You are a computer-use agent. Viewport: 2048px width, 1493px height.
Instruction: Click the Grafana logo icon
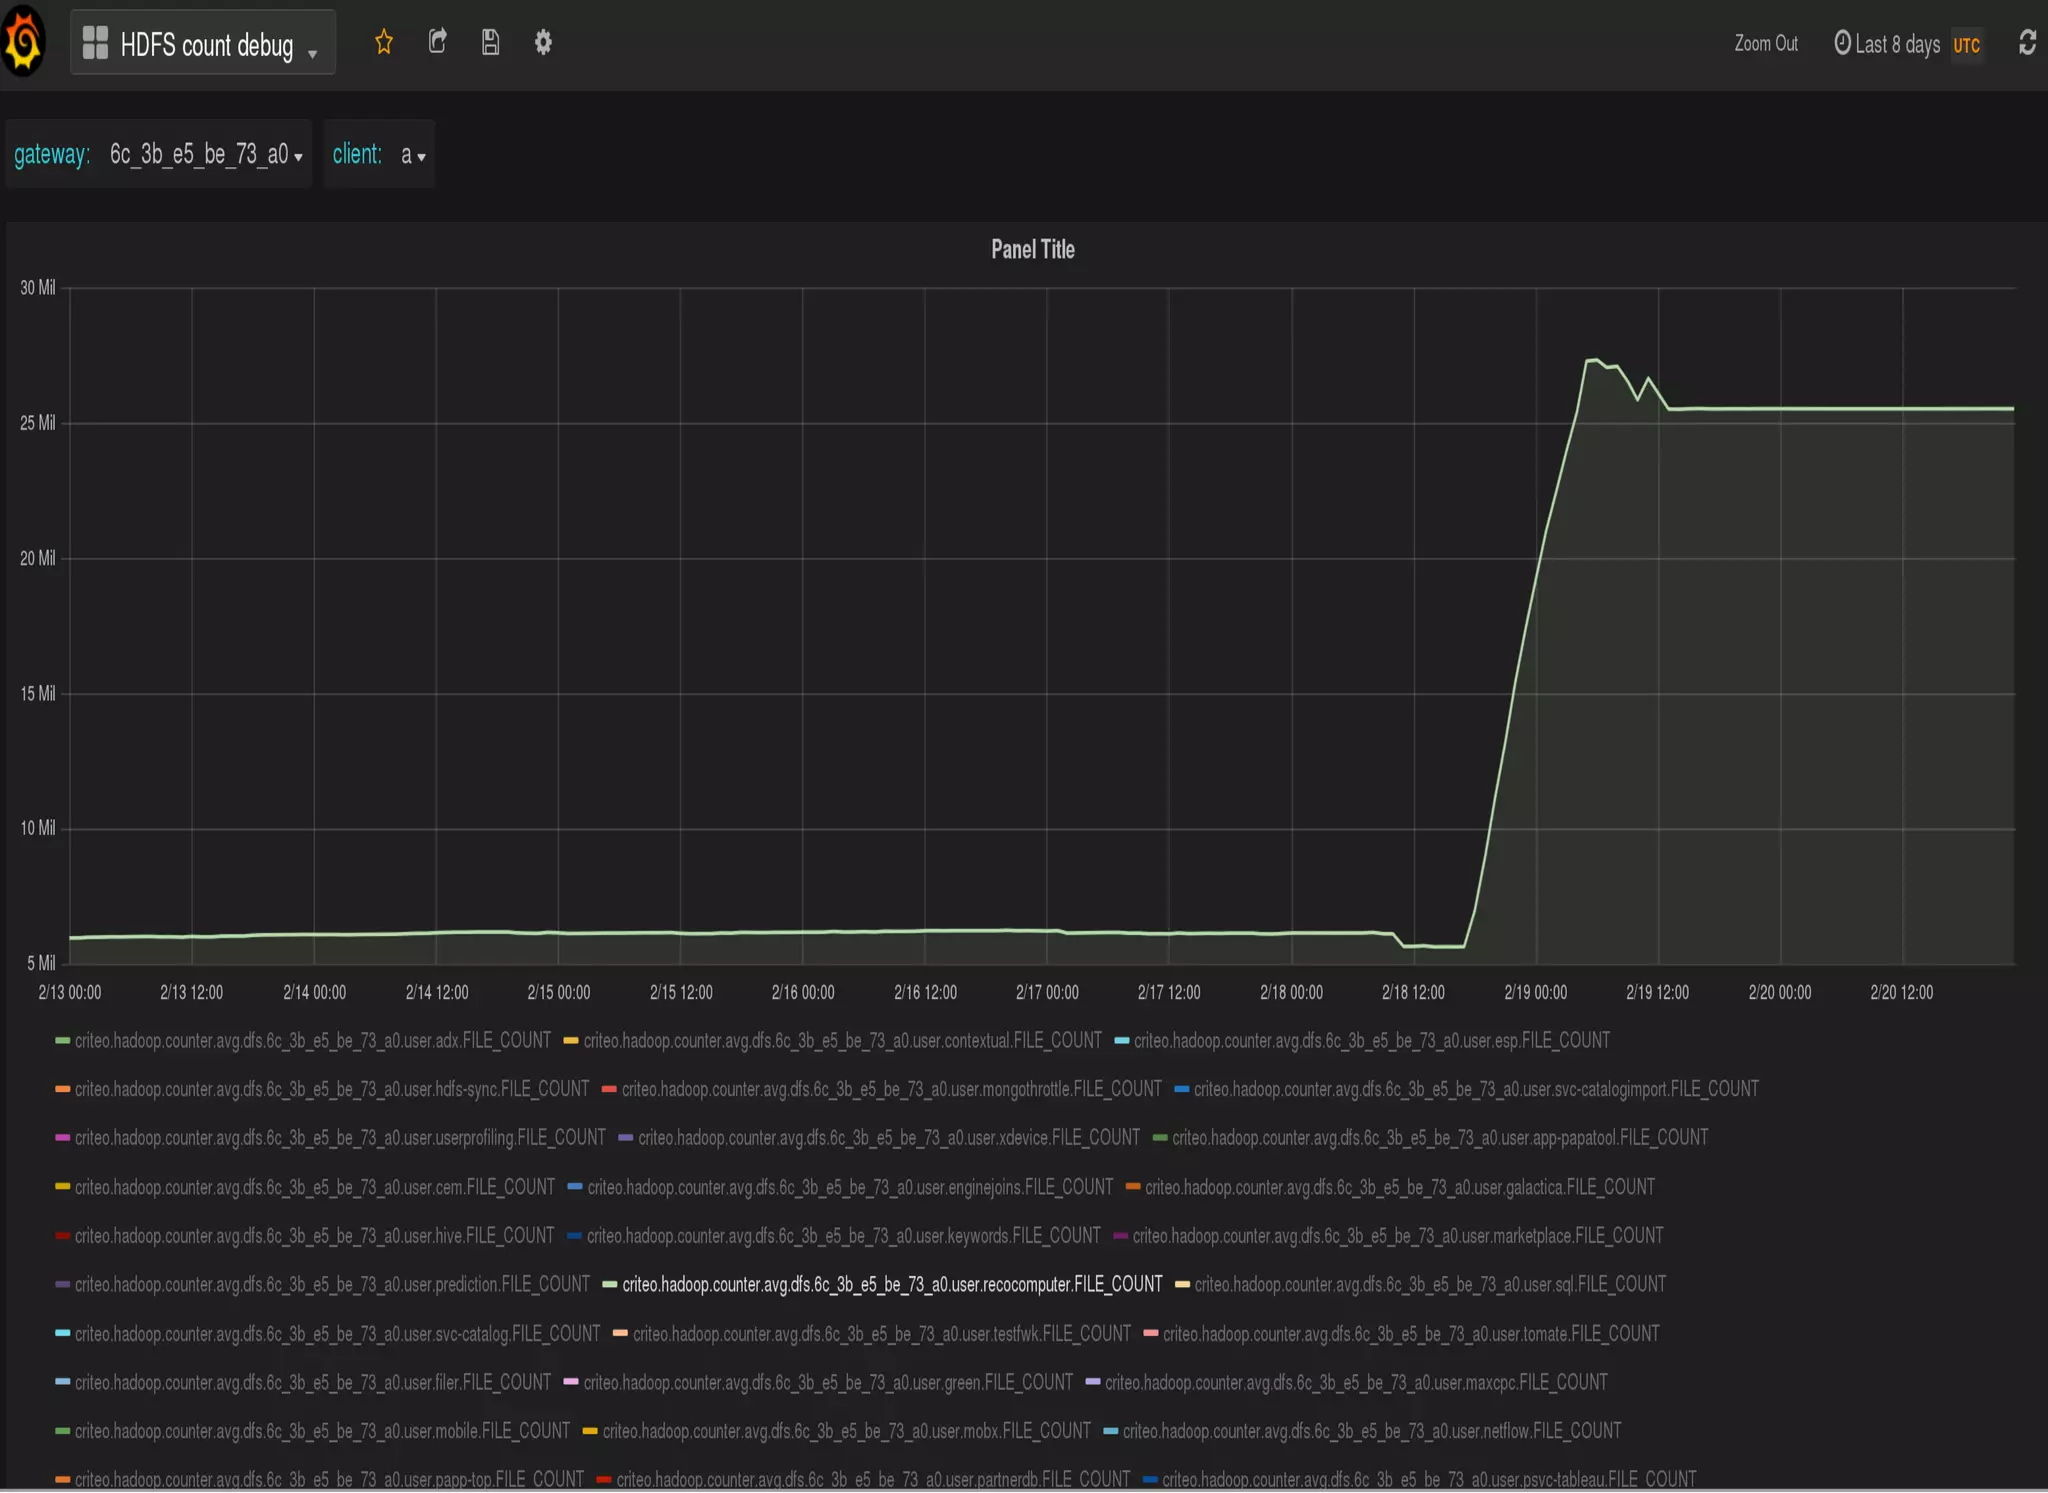pyautogui.click(x=23, y=42)
